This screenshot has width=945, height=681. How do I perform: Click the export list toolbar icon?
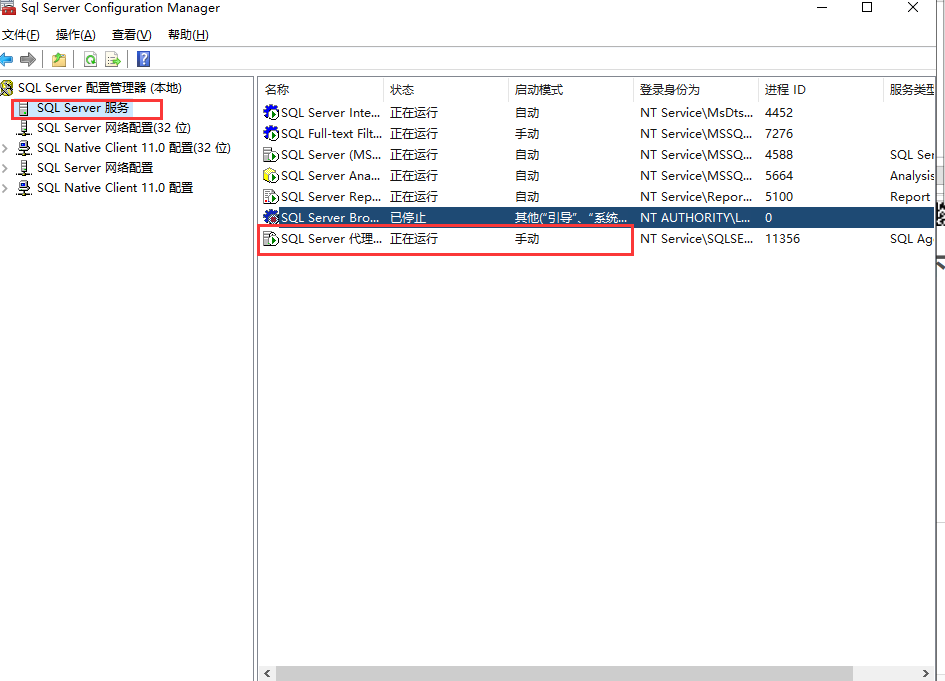[x=113, y=59]
